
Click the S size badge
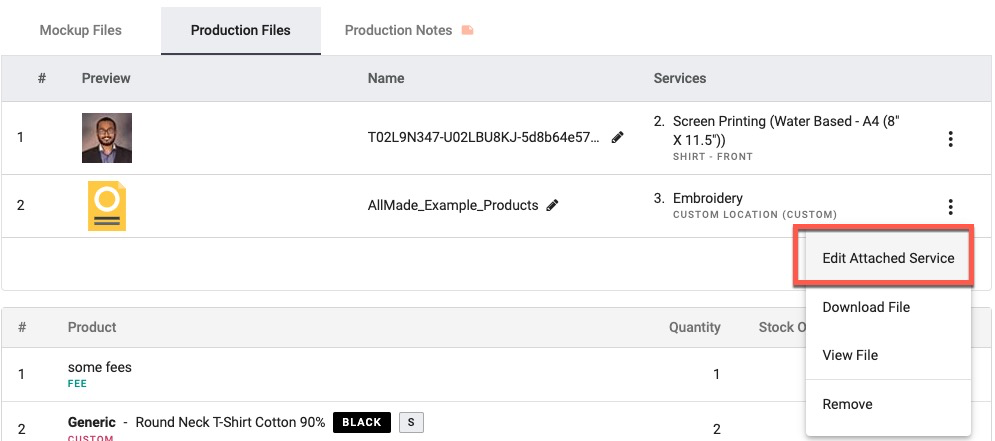pyautogui.click(x=411, y=423)
